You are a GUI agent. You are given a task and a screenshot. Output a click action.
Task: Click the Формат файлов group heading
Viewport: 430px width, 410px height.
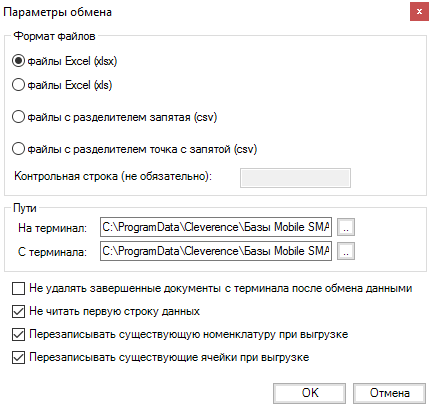[x=54, y=36]
